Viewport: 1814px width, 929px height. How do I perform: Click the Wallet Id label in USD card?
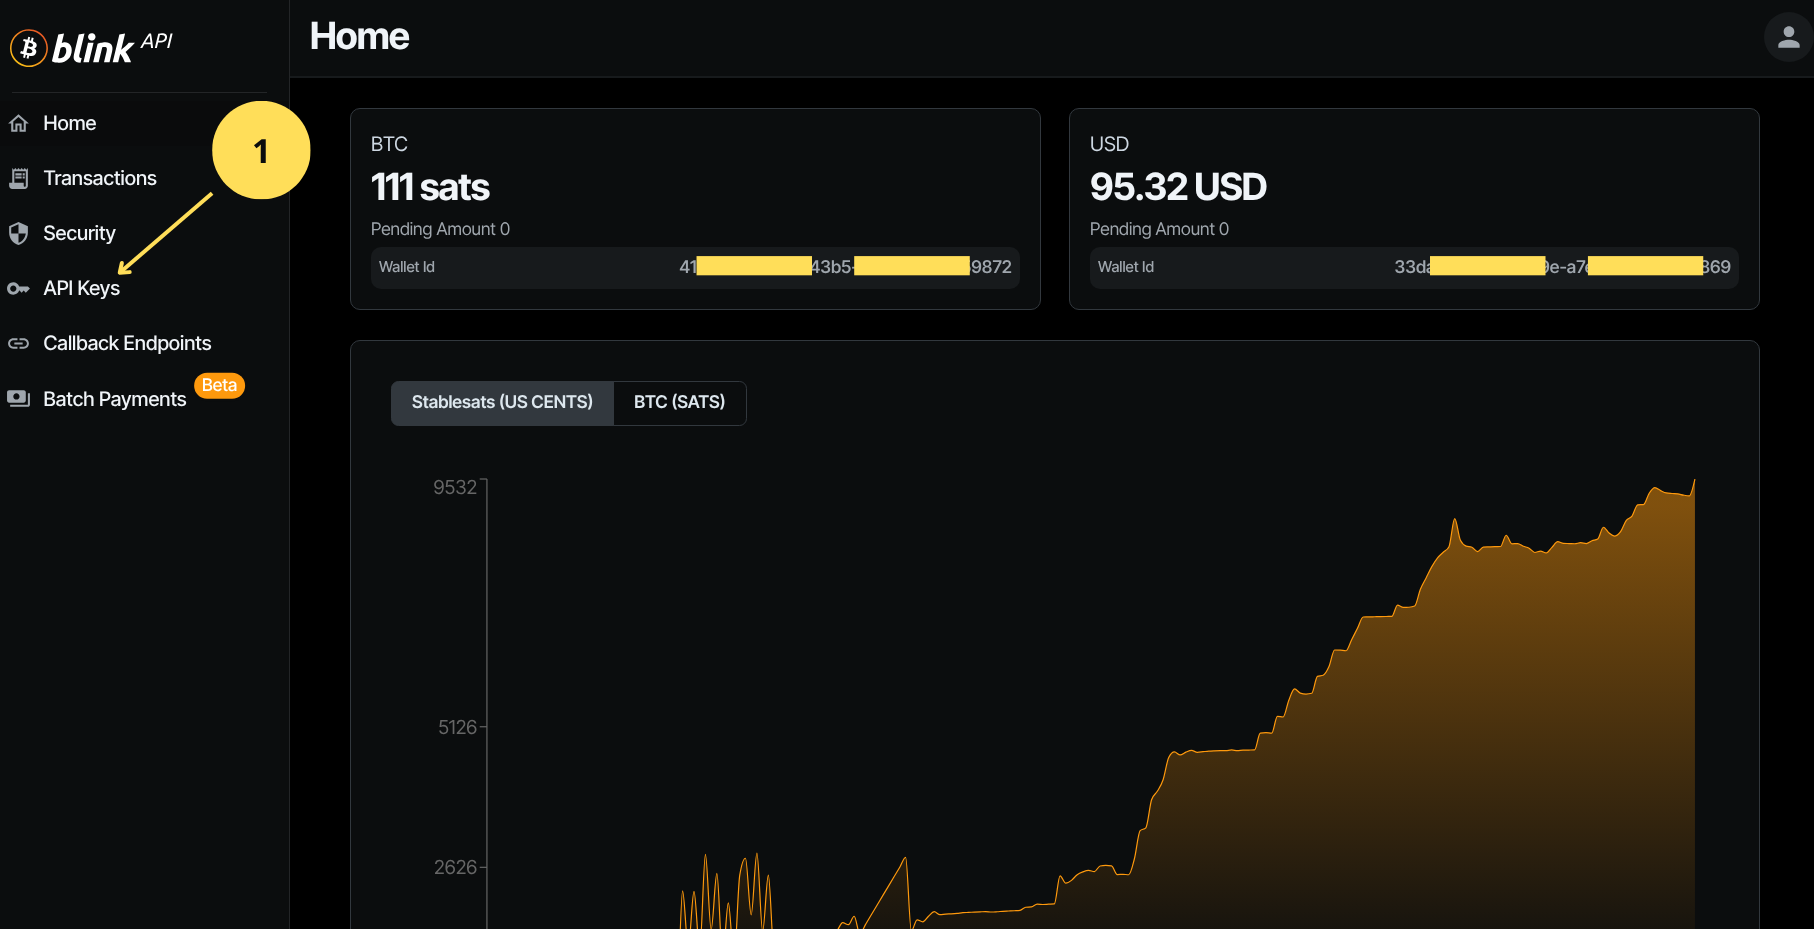[1125, 267]
